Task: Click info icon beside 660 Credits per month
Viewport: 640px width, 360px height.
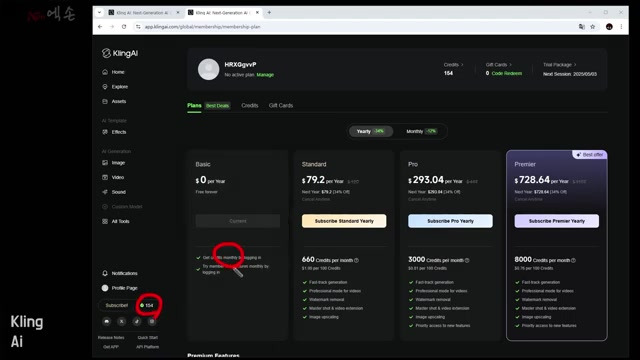Action: click(x=356, y=260)
